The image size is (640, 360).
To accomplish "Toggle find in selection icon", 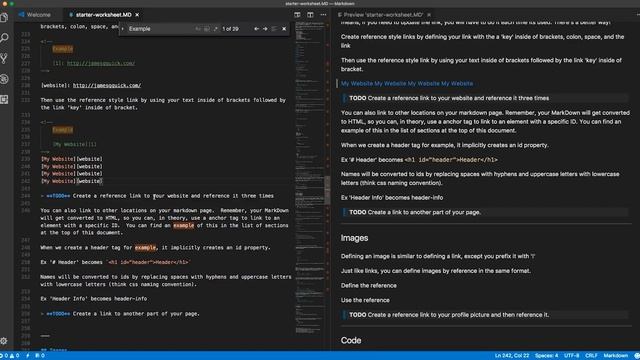I will click(274, 29).
